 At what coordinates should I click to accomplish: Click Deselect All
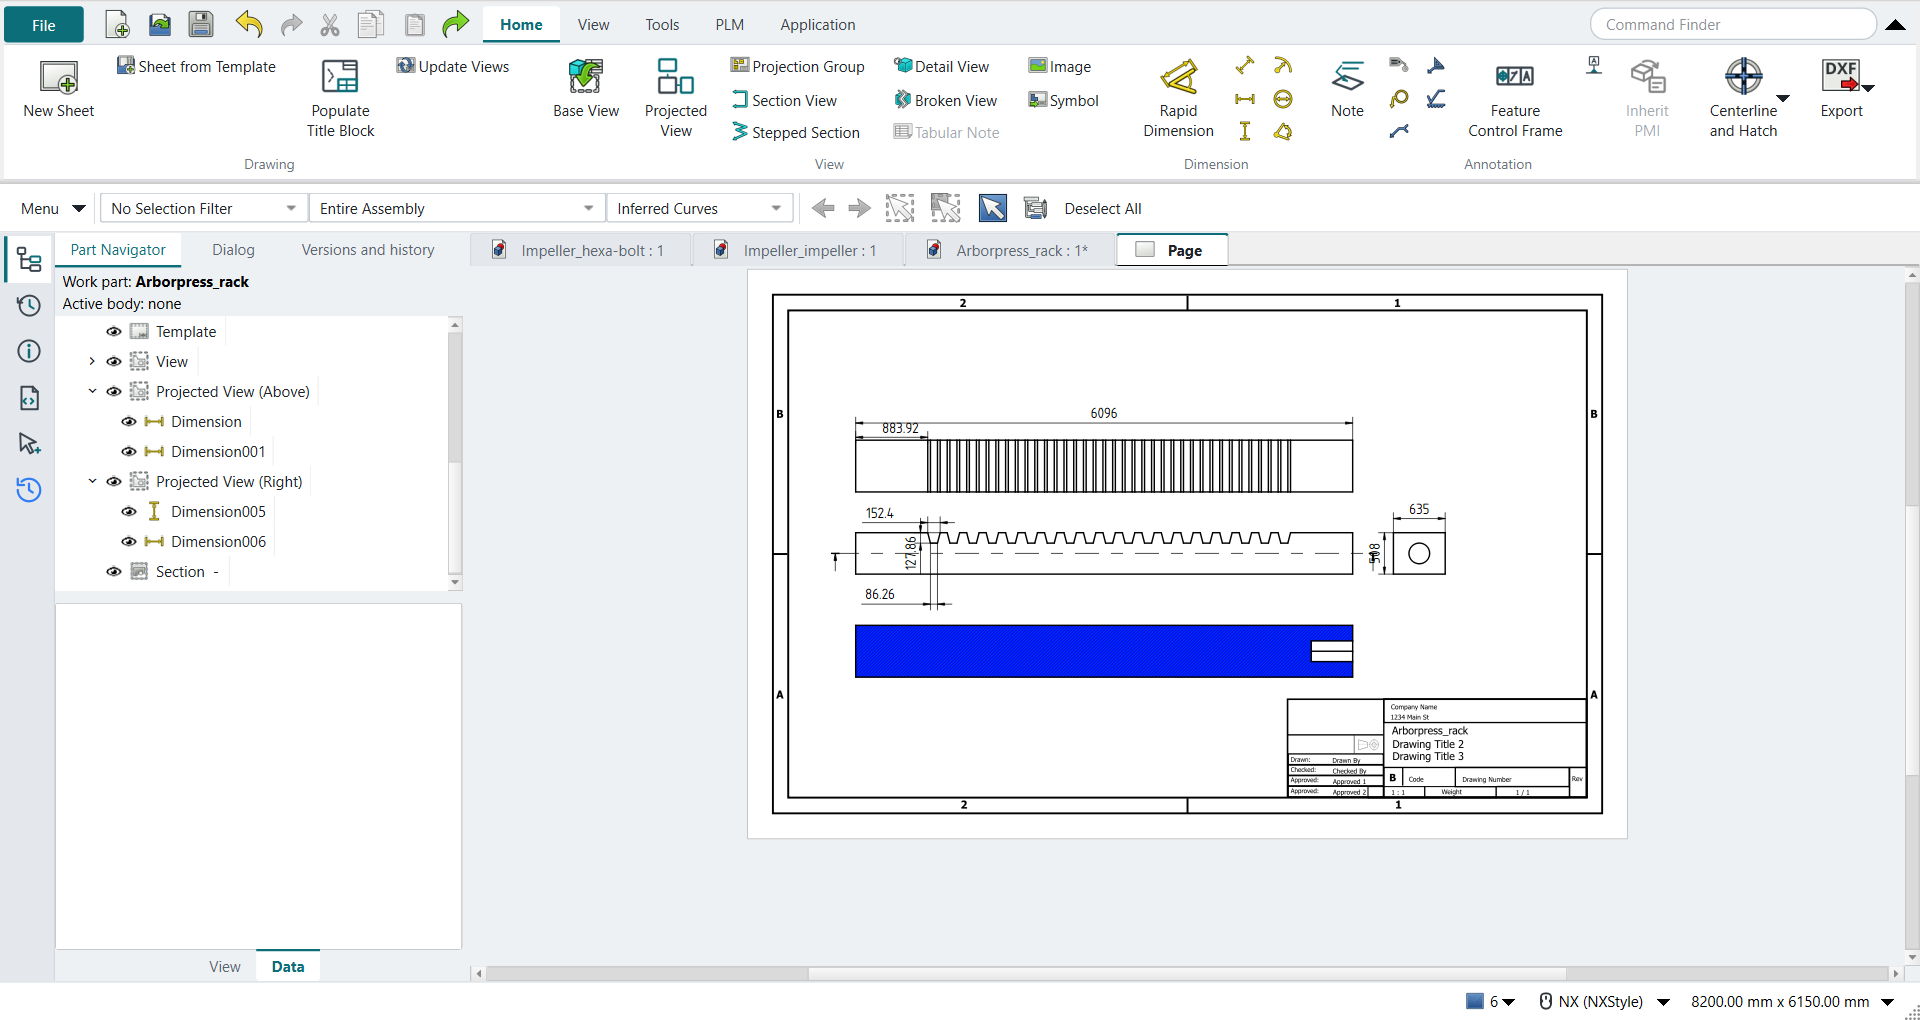click(1102, 208)
